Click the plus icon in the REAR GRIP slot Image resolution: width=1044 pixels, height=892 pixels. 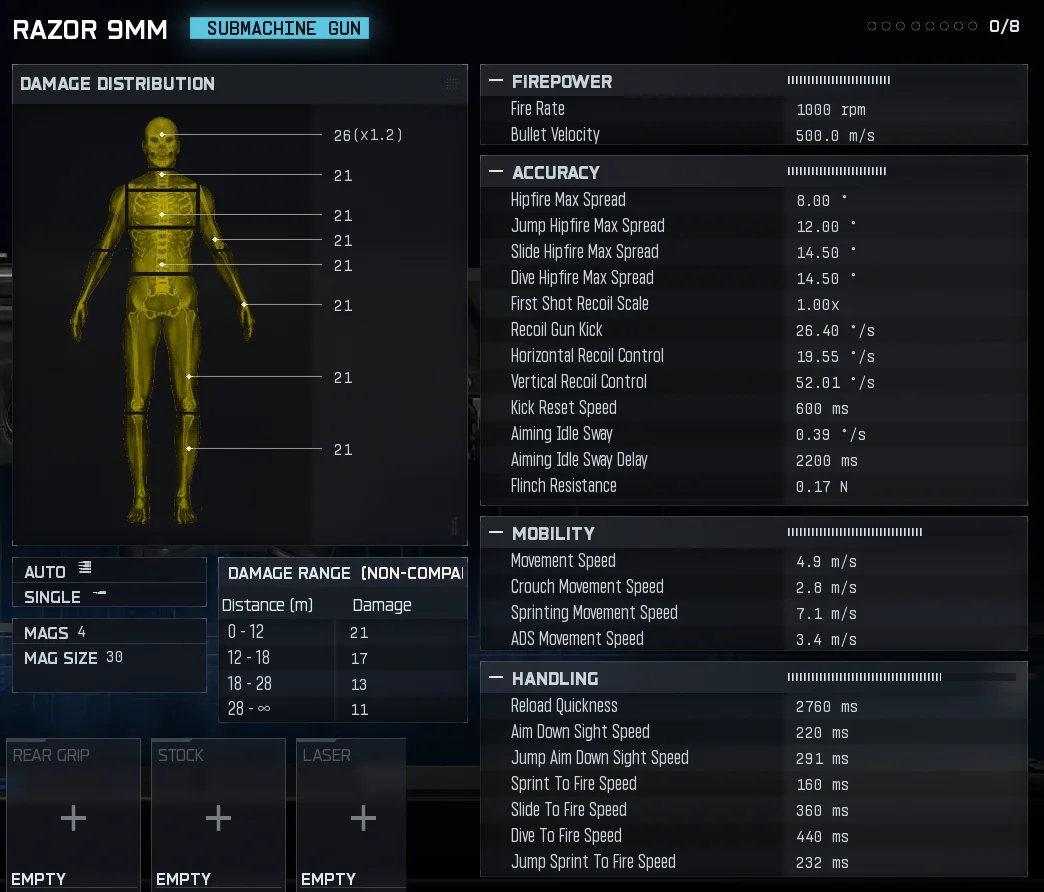click(x=72, y=817)
